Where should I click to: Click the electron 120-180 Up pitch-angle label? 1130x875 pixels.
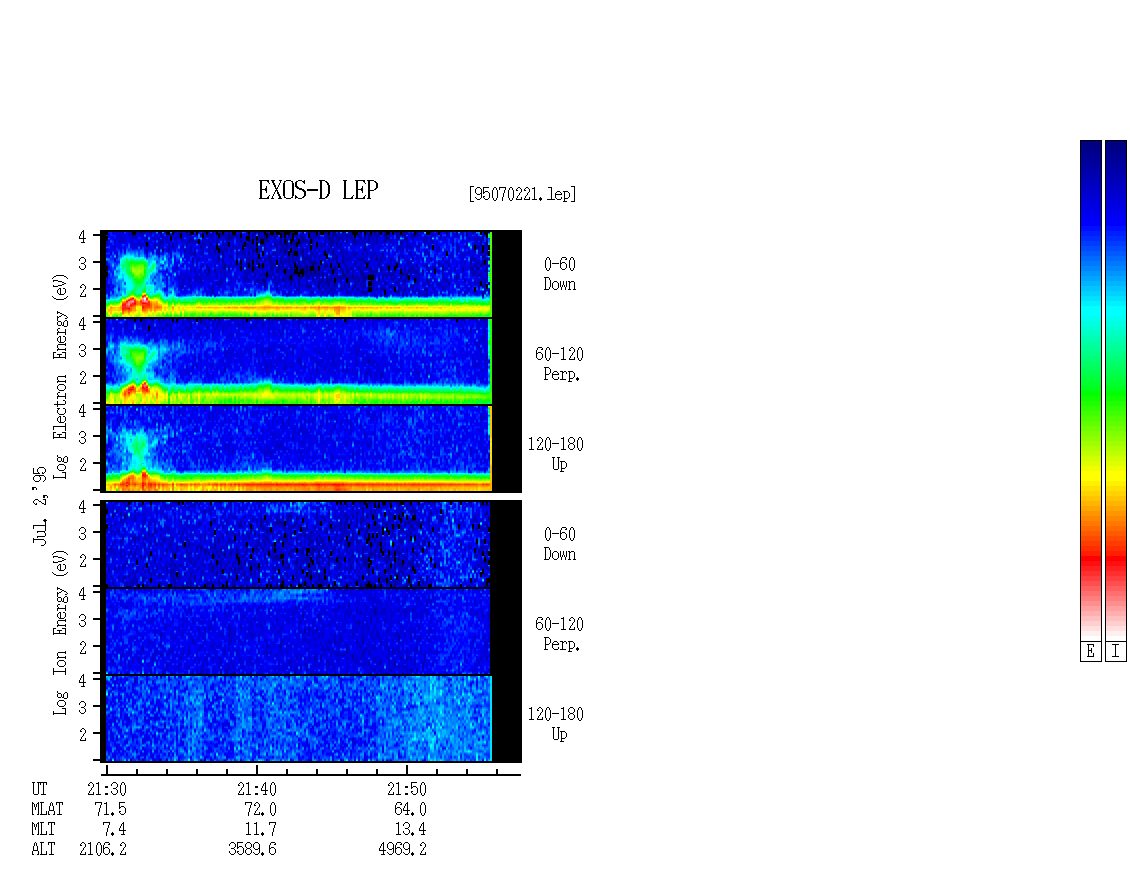point(556,454)
